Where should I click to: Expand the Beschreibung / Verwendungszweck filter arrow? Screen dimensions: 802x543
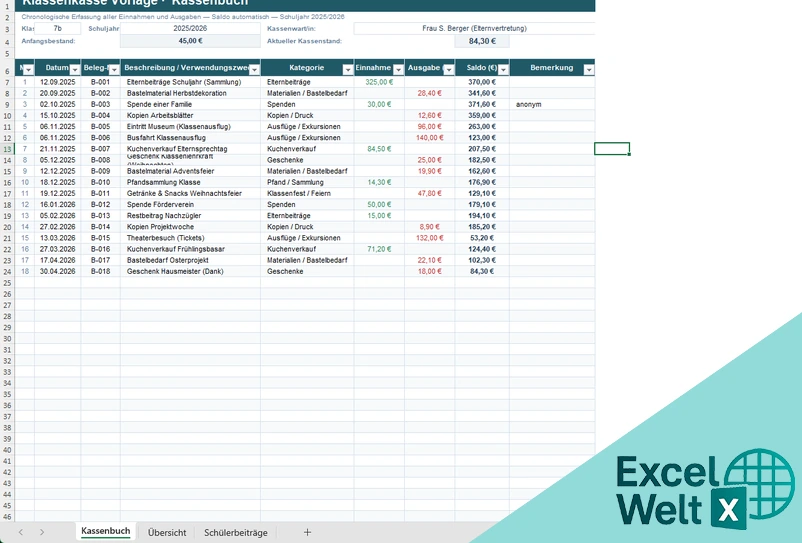(x=254, y=70)
